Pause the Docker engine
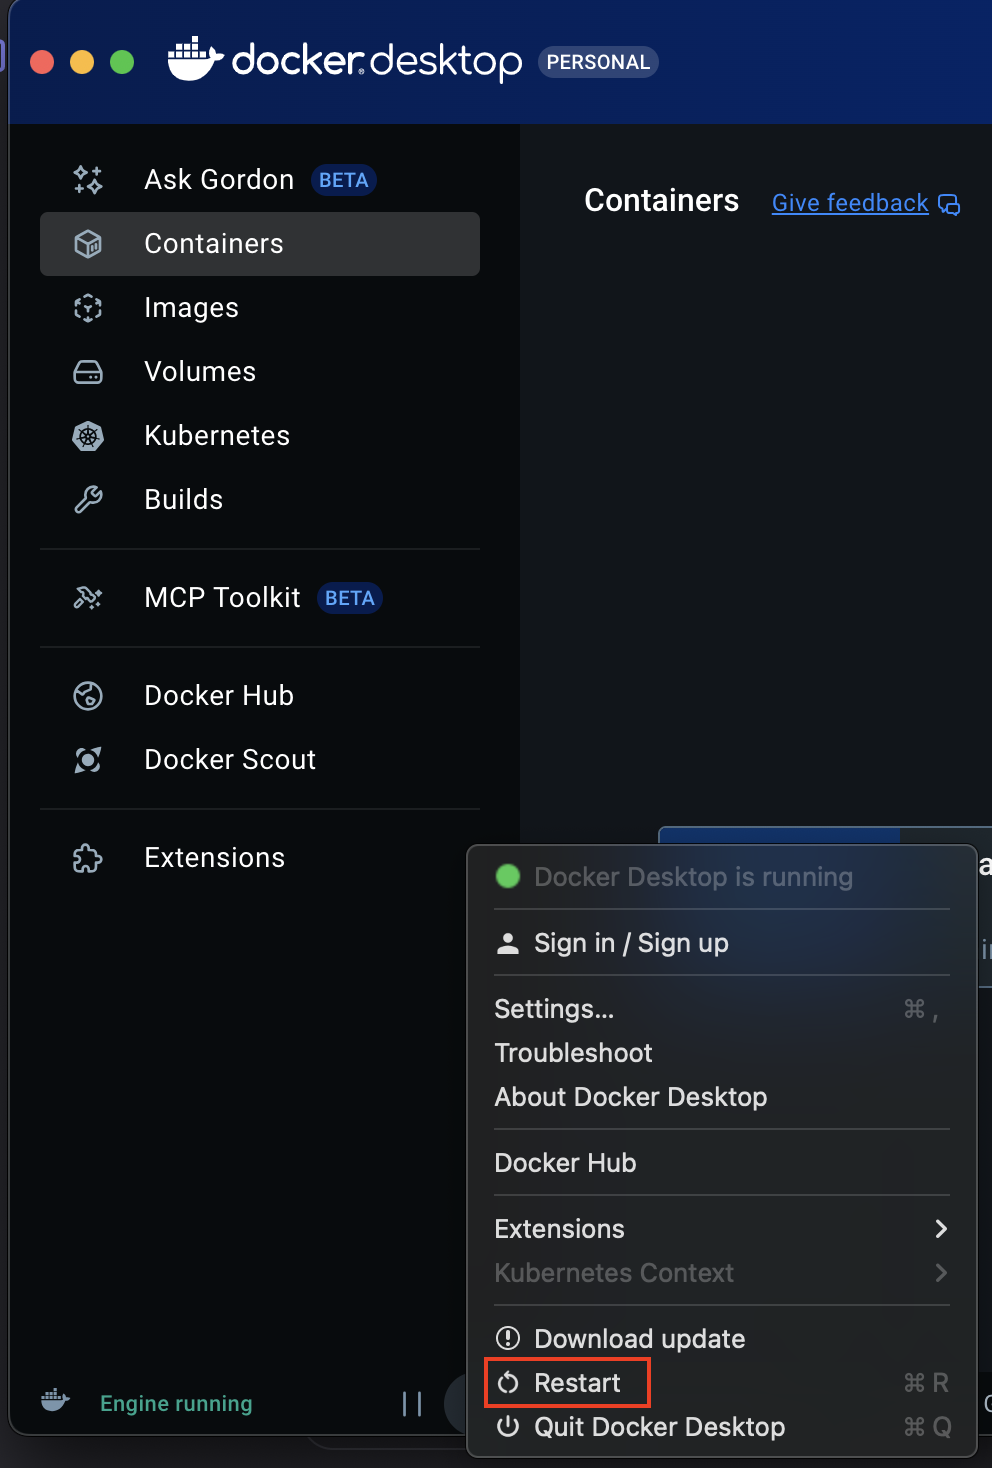Screen dimensions: 992x1468 point(412,1404)
